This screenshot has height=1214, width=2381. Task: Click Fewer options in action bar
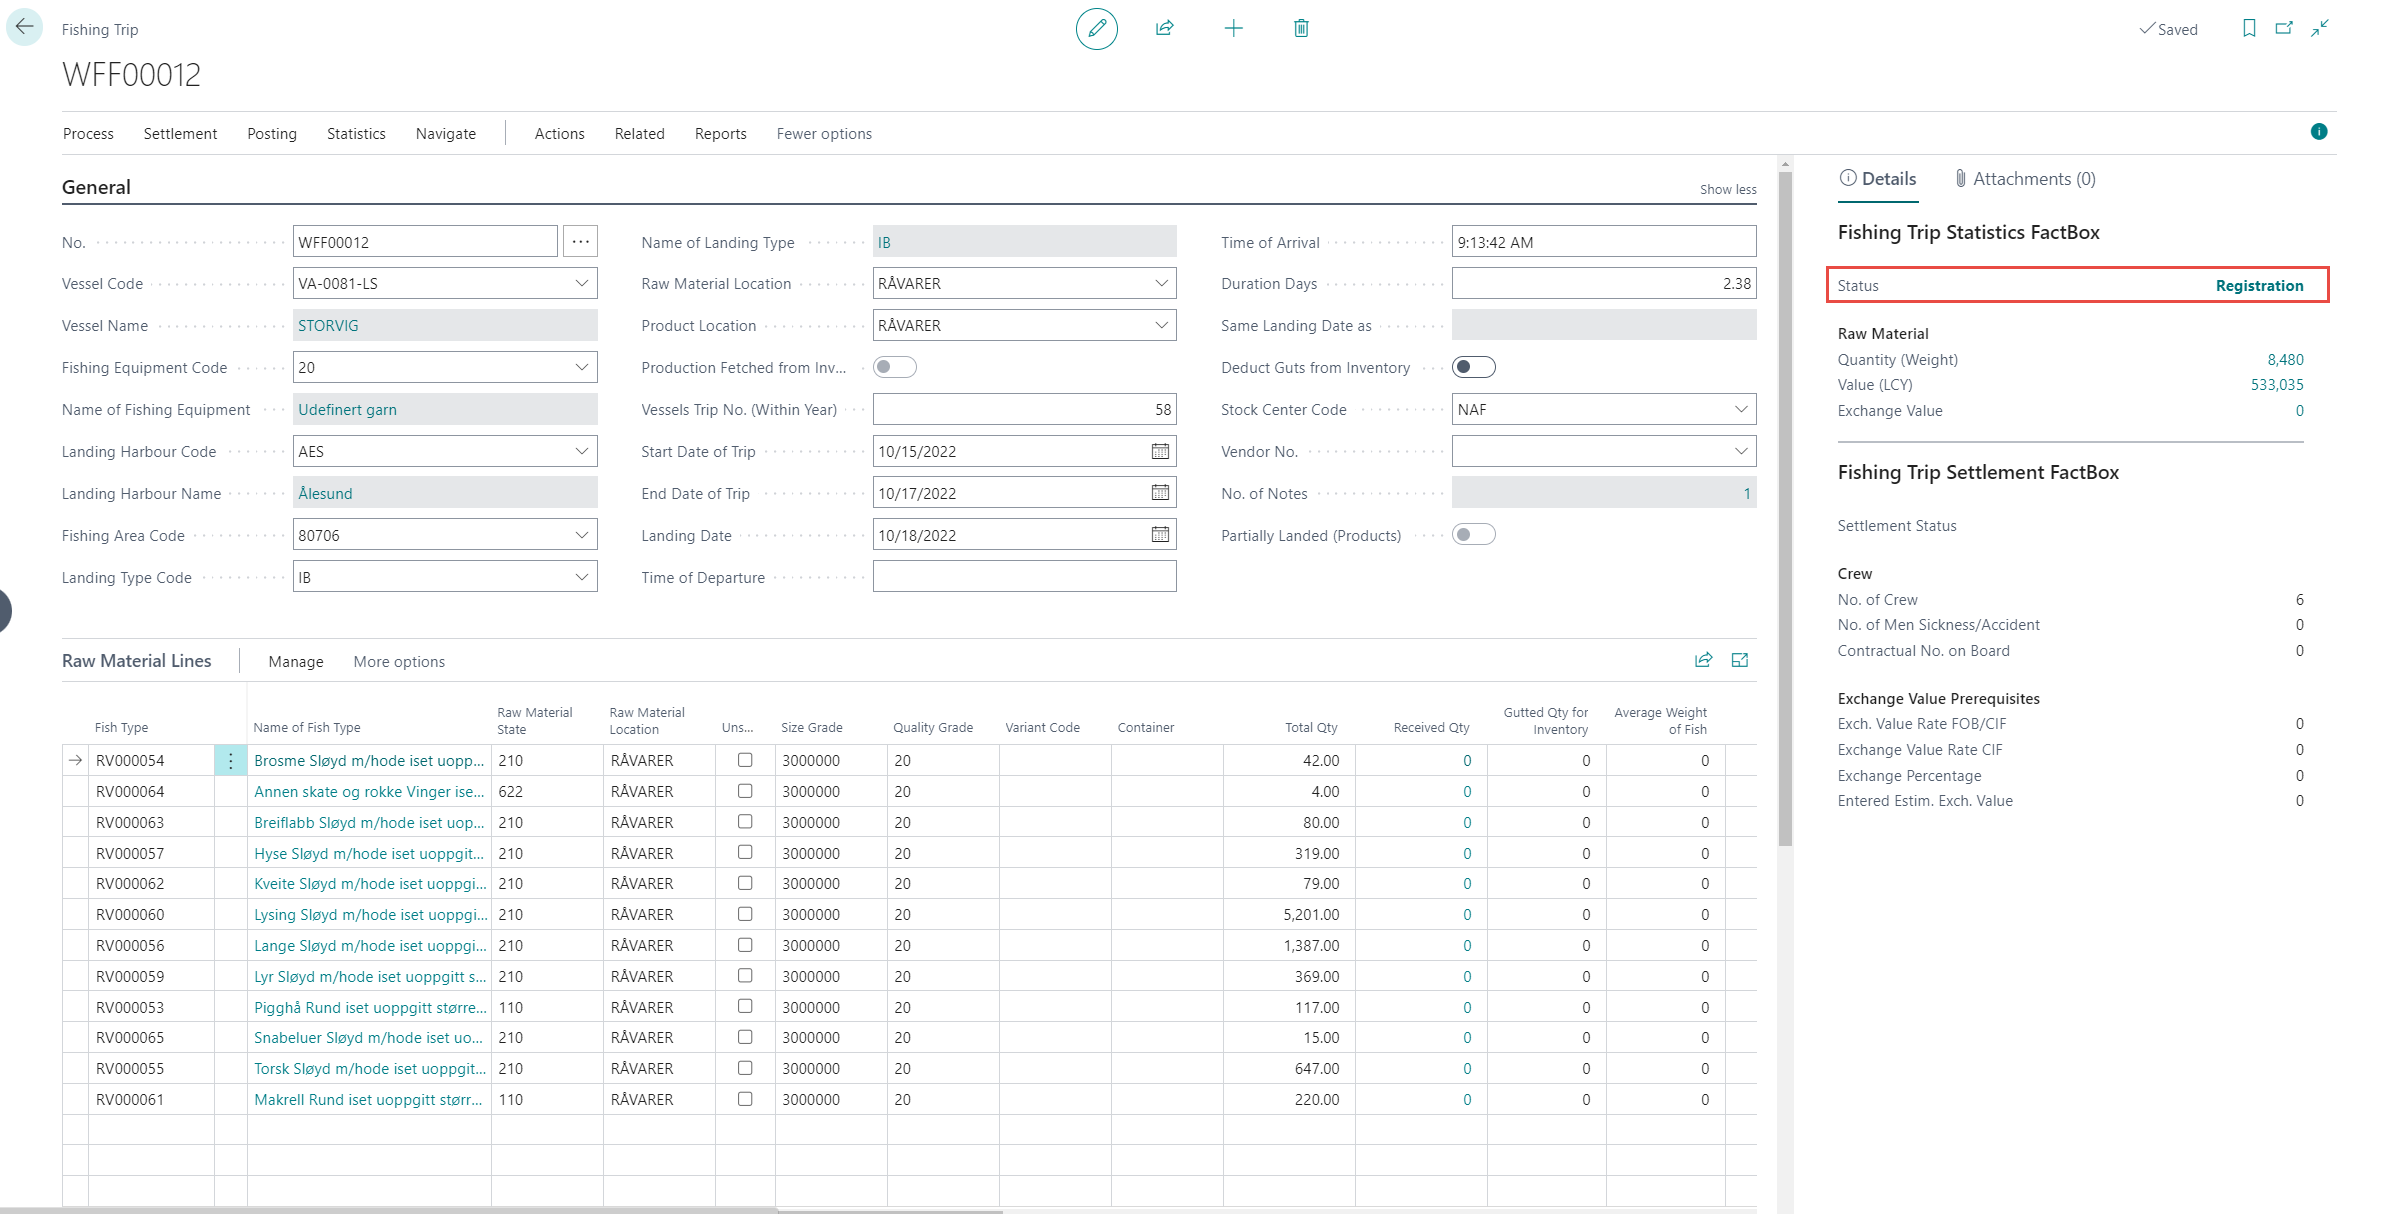click(824, 134)
